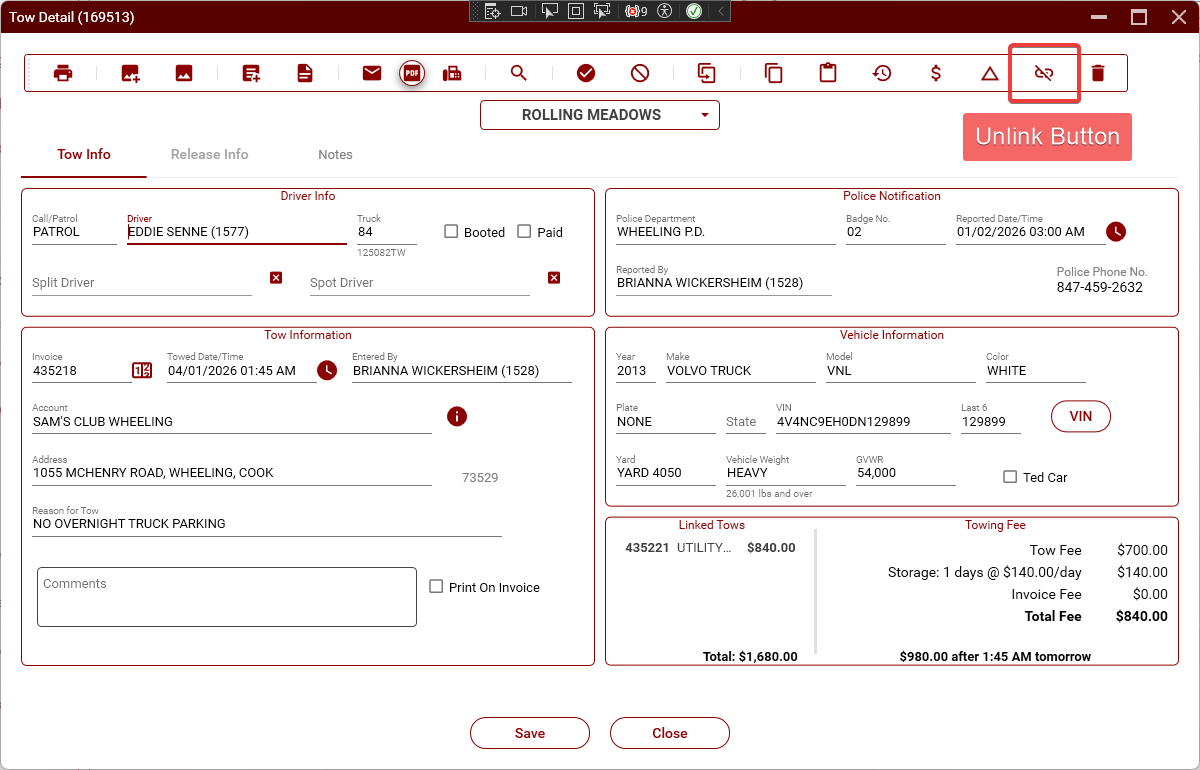Click the PDF export icon

point(411,73)
